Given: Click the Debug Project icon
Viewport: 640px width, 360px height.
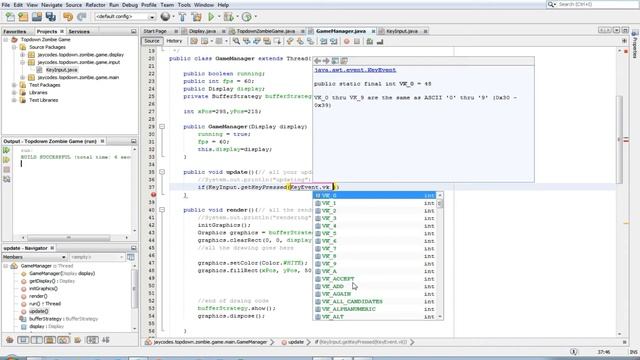Looking at the screenshot, I should 229,17.
